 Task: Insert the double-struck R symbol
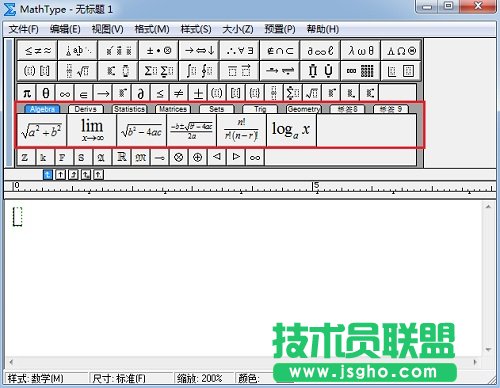click(122, 157)
